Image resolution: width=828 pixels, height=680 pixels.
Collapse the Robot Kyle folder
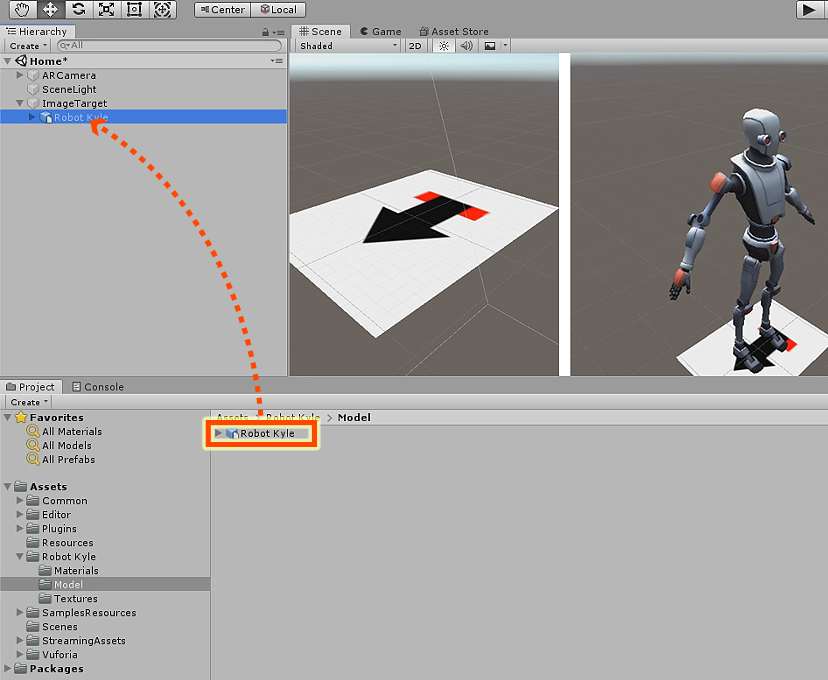(20, 556)
